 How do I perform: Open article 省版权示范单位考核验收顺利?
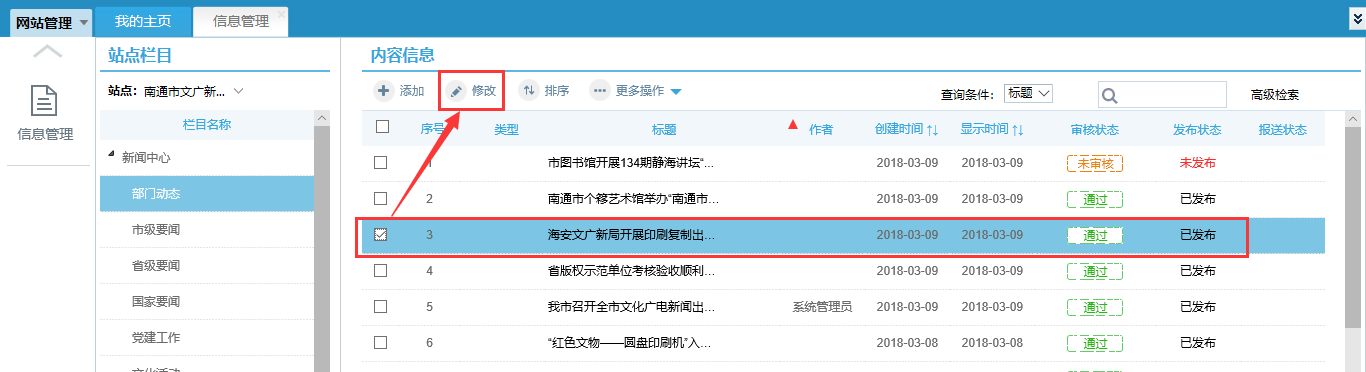(x=631, y=271)
